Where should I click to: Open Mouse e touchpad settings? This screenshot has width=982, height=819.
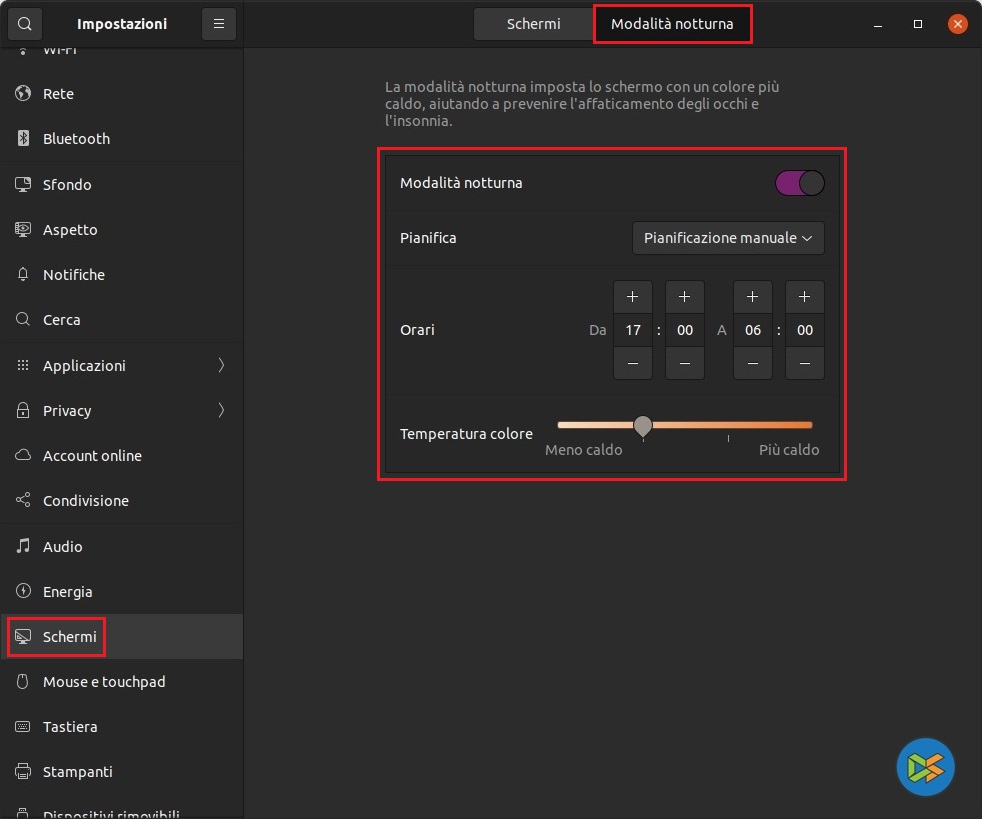[104, 682]
